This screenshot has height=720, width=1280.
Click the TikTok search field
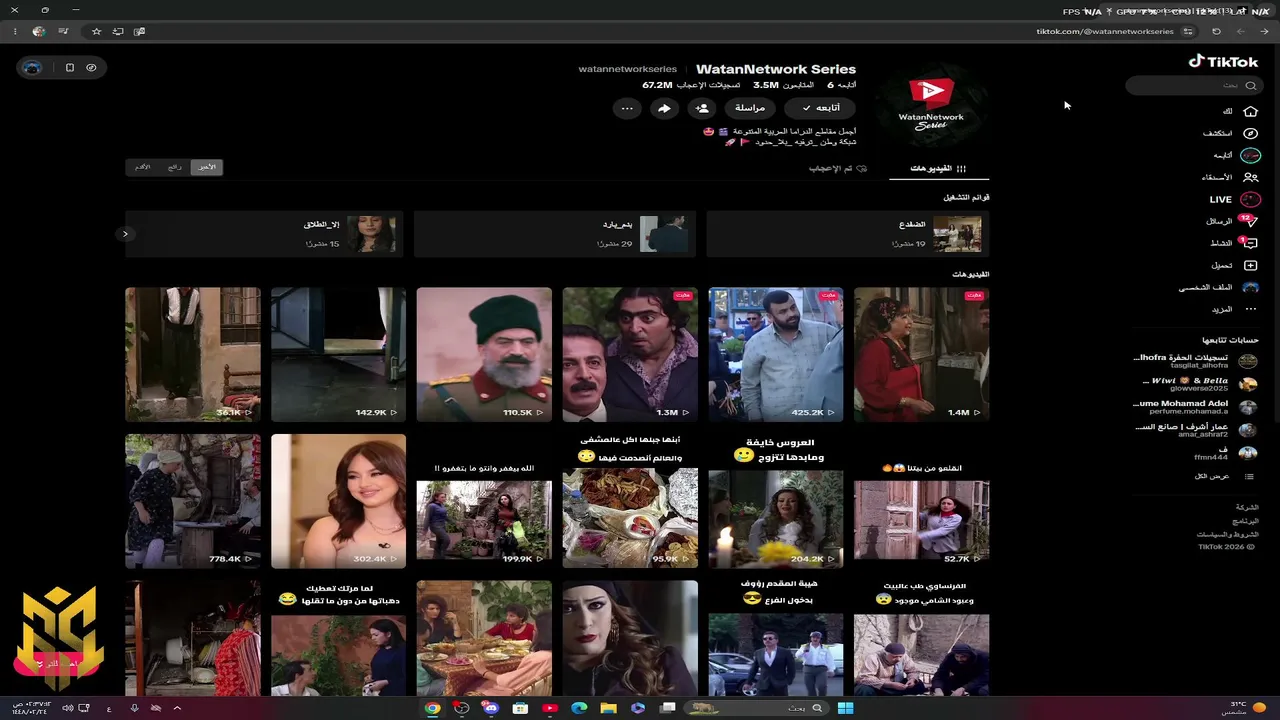click(x=1192, y=85)
